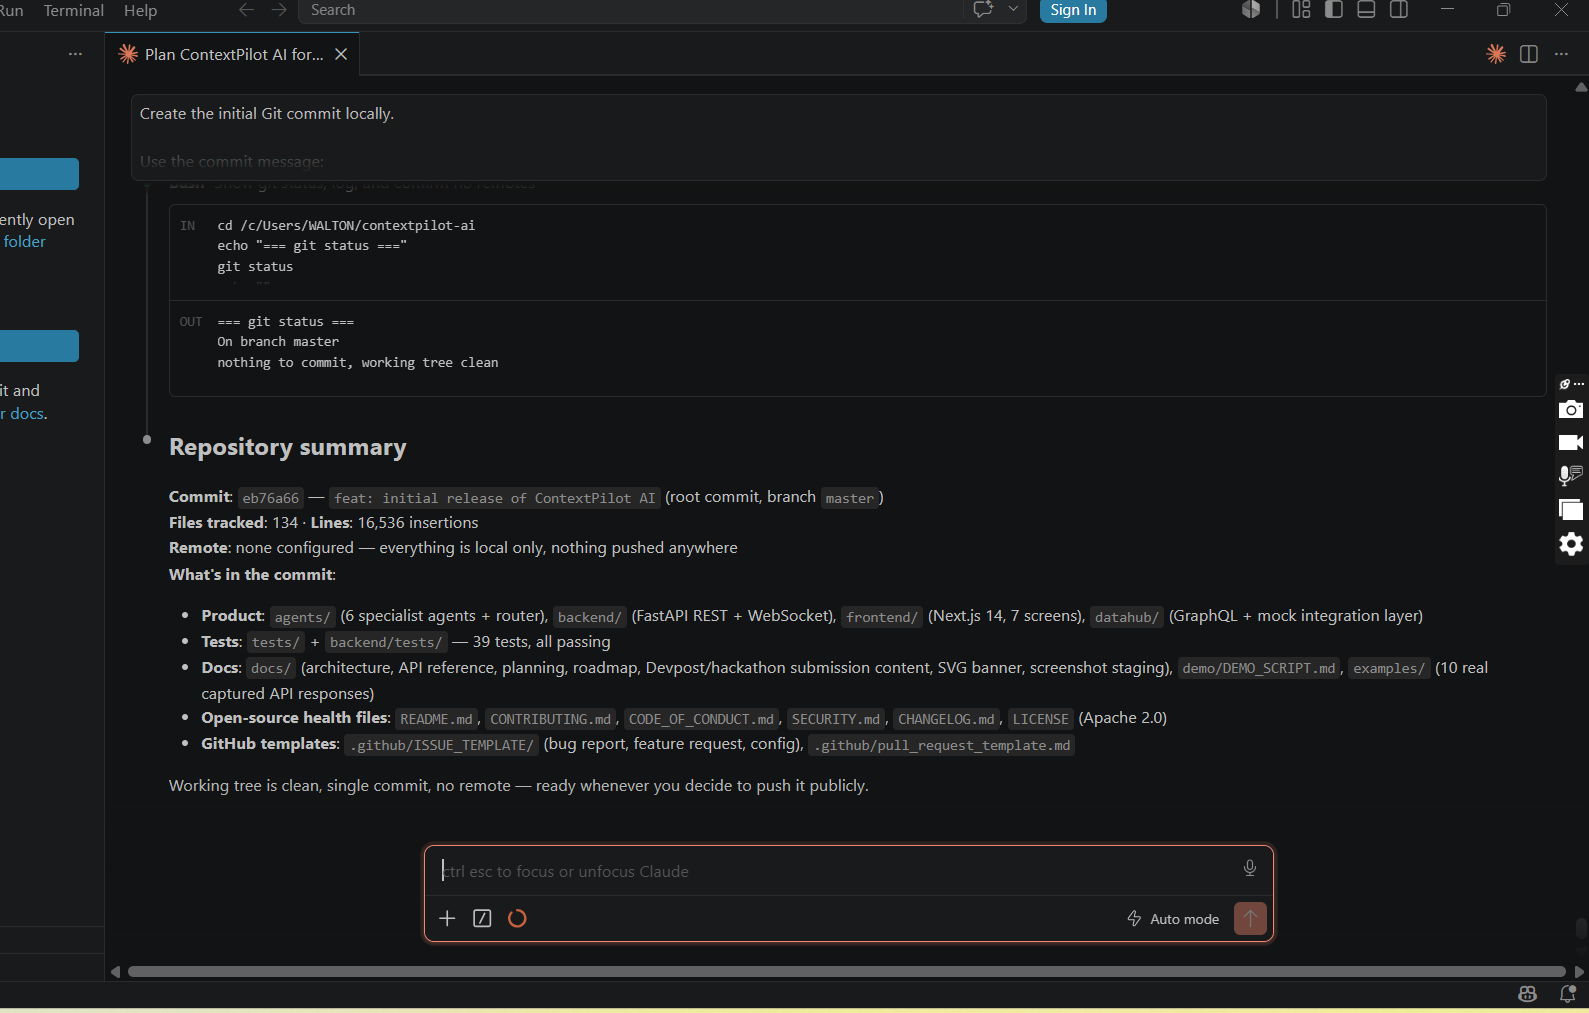Open Customize Layout icon
This screenshot has height=1013, width=1589.
[1301, 10]
